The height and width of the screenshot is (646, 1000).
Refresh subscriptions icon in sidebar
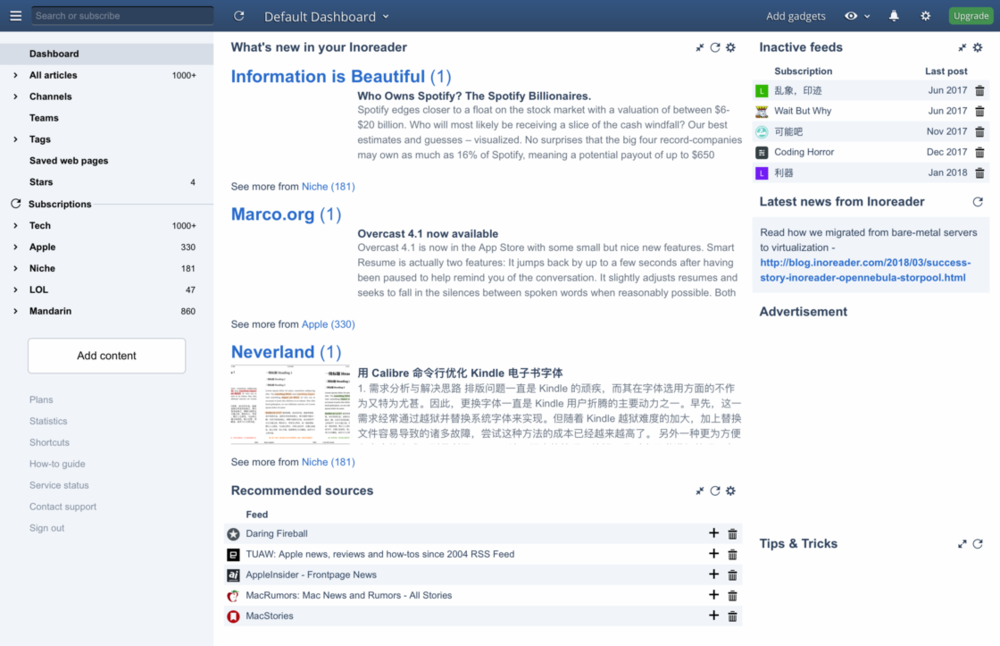(x=16, y=203)
